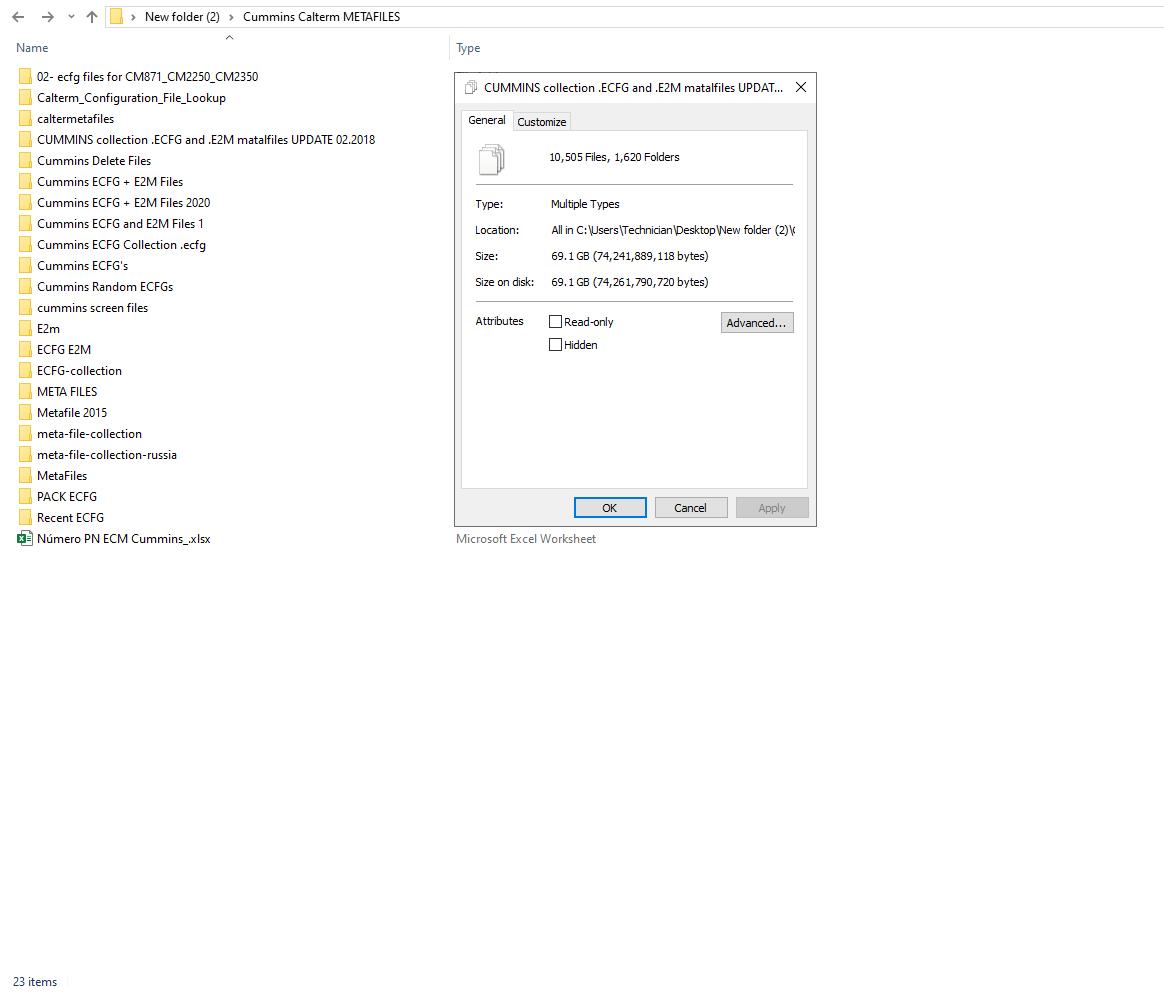The image size is (1164, 992).
Task: Click Cummins ECFG + E2M Files 2020 name
Action: (123, 203)
